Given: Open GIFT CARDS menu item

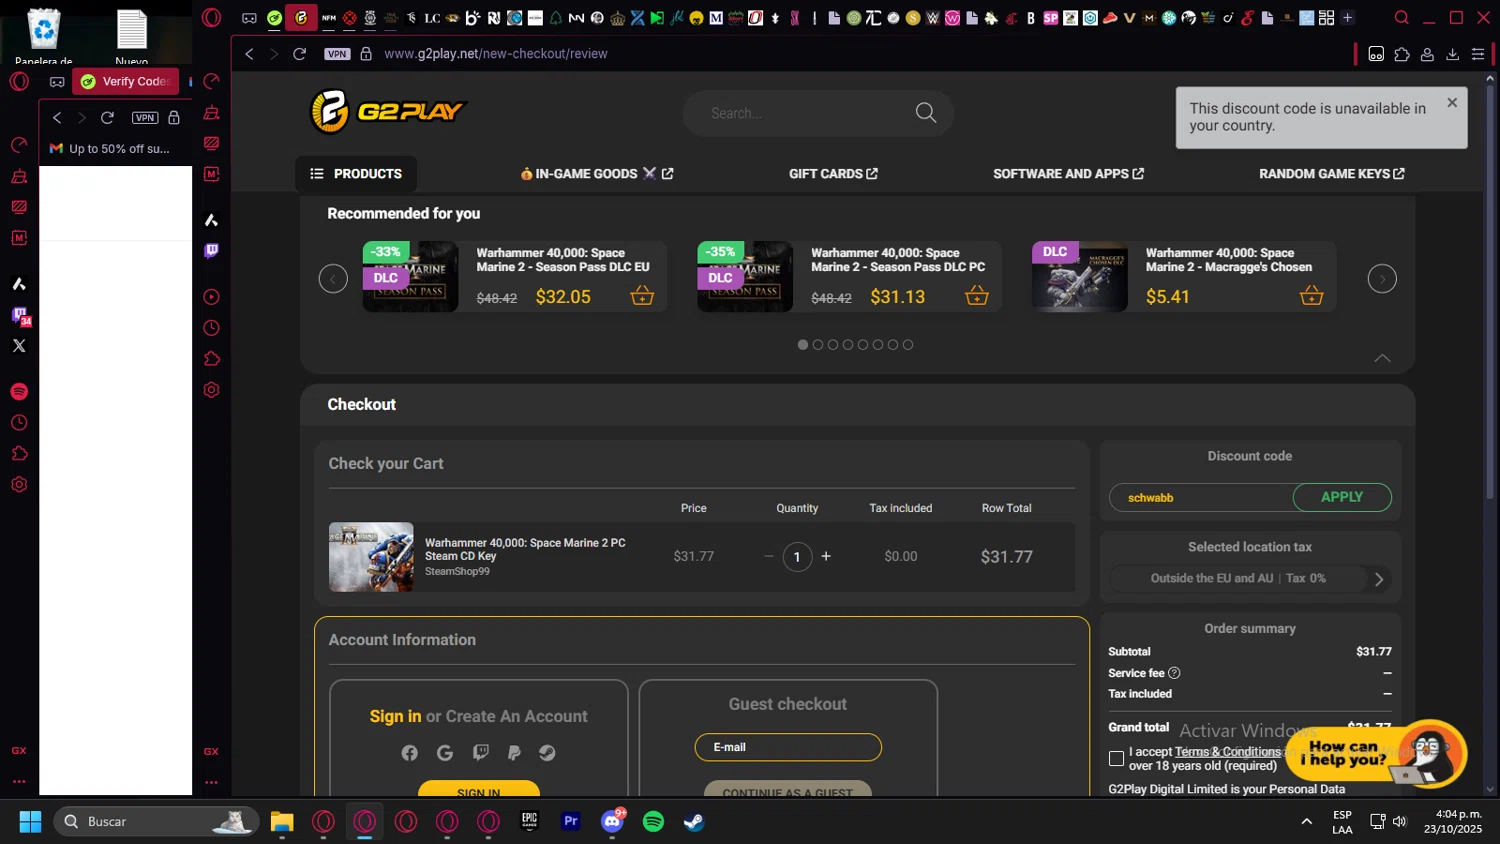Looking at the screenshot, I should pos(833,174).
